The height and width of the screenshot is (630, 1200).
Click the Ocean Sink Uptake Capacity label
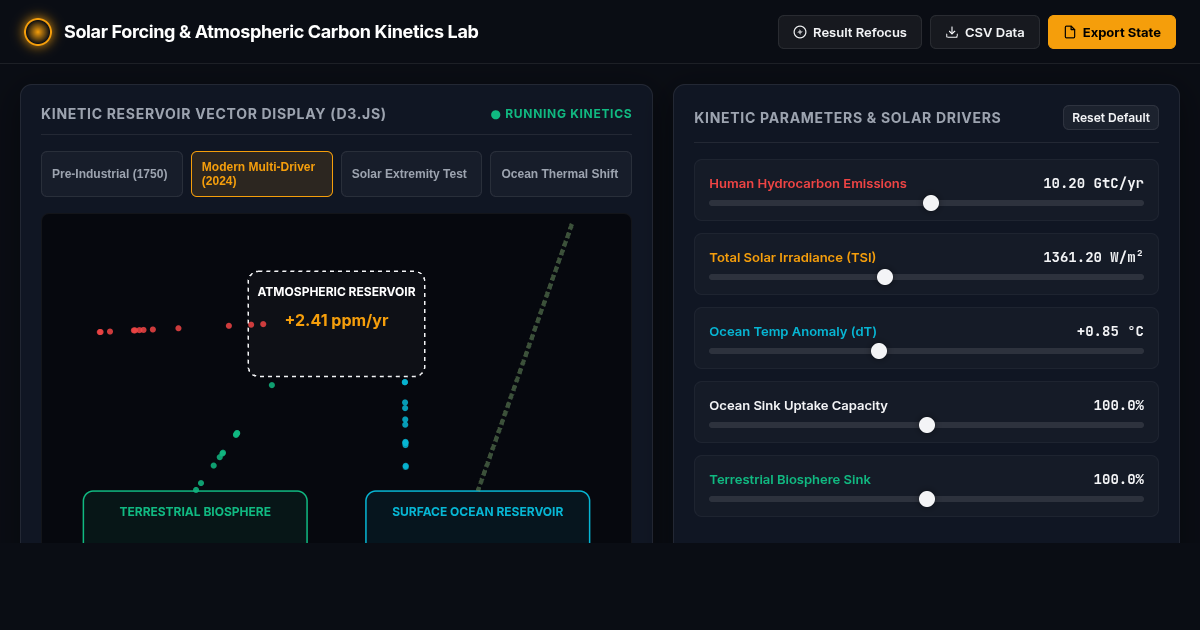(x=798, y=405)
